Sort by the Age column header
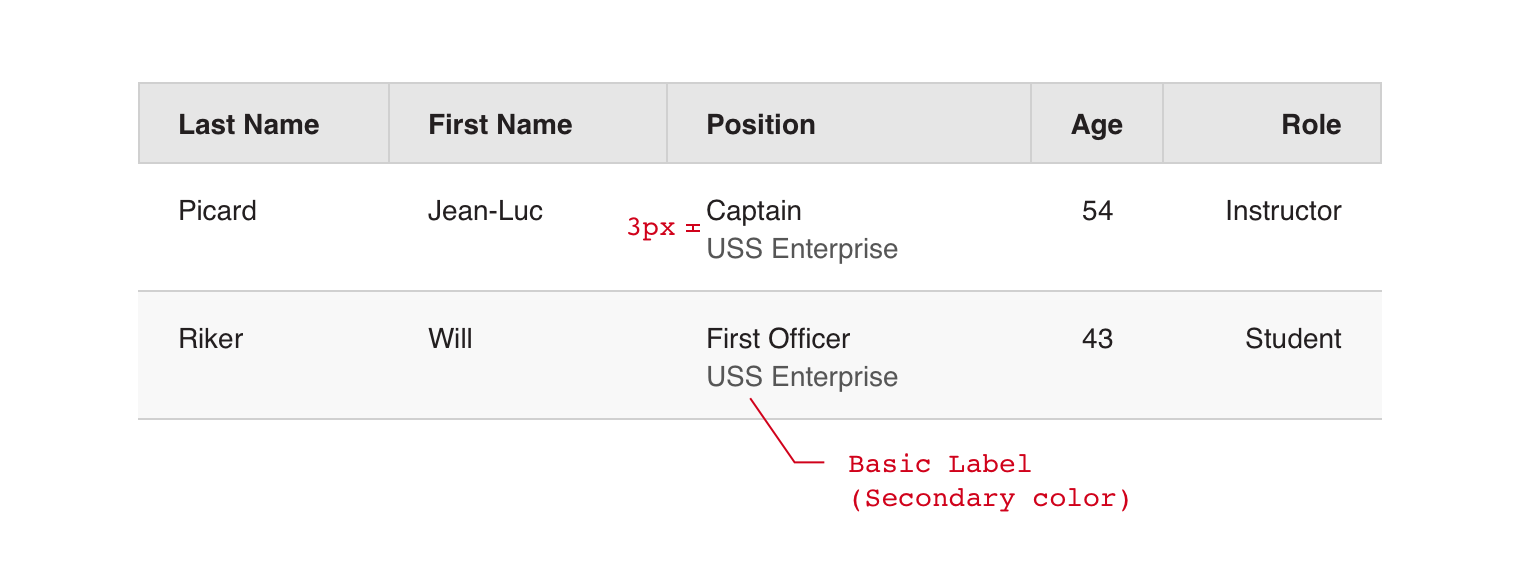1520x576 pixels. pyautogui.click(x=1097, y=125)
